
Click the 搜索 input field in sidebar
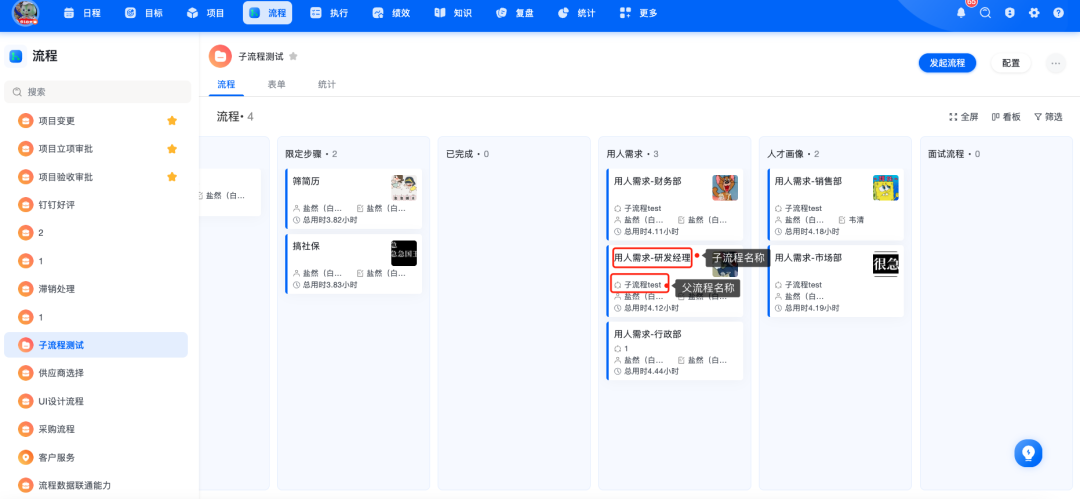pyautogui.click(x=97, y=92)
